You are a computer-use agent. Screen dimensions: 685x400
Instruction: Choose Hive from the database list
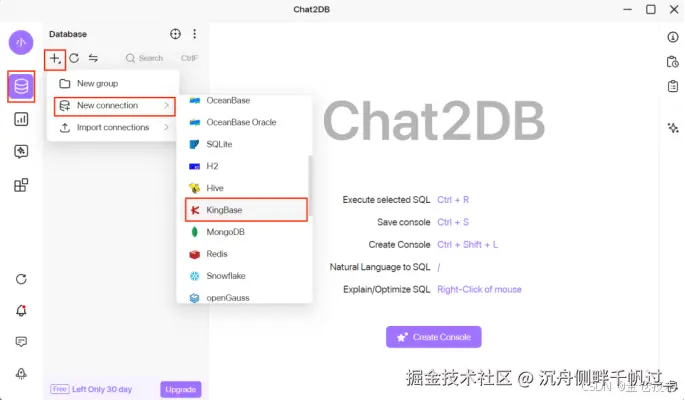point(246,188)
